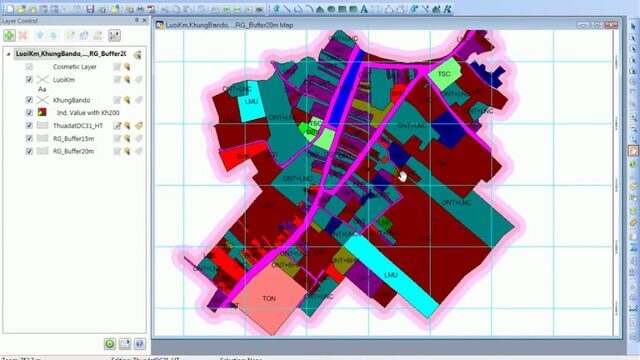Toggle selectable icon for LuoiKm layer

(127, 80)
